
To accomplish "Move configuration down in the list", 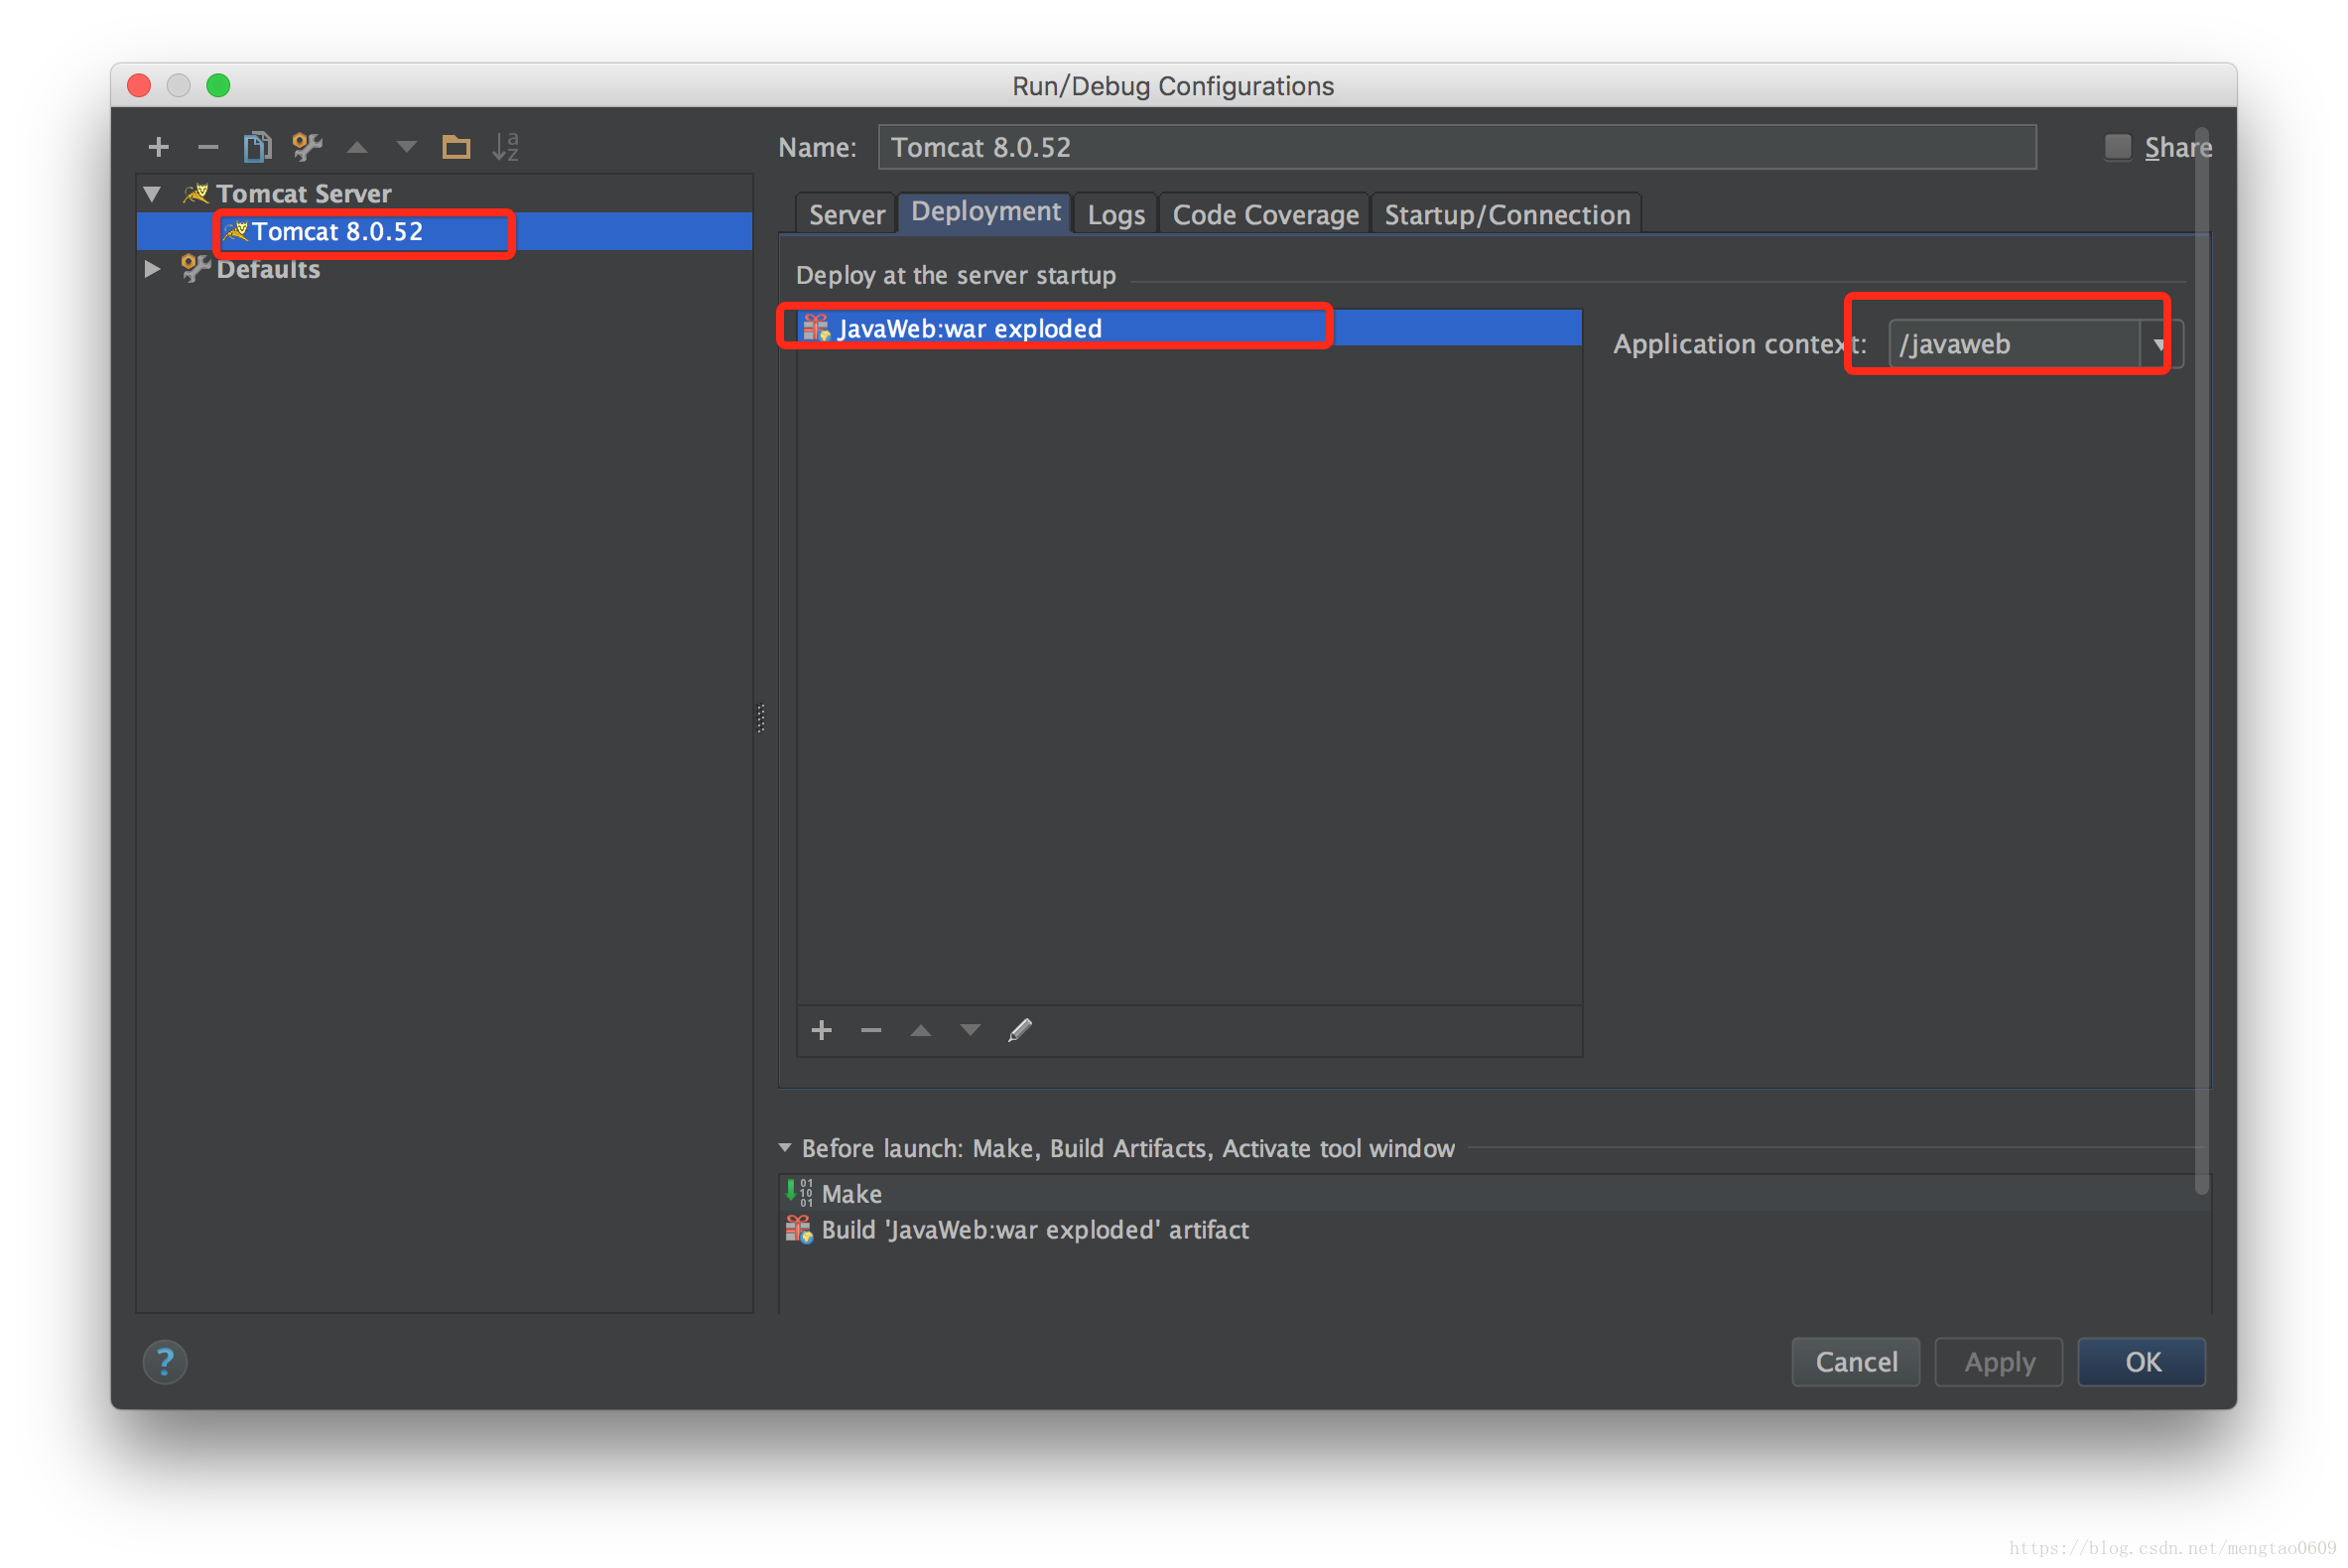I will 406,147.
